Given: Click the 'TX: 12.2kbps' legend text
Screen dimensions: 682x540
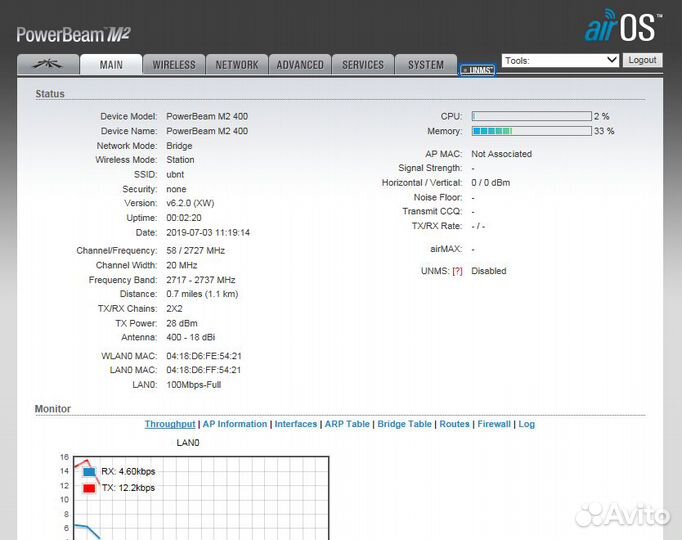Looking at the screenshot, I should pyautogui.click(x=128, y=488).
